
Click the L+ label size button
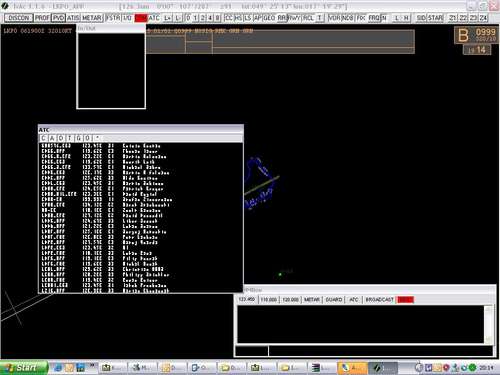click(x=168, y=18)
